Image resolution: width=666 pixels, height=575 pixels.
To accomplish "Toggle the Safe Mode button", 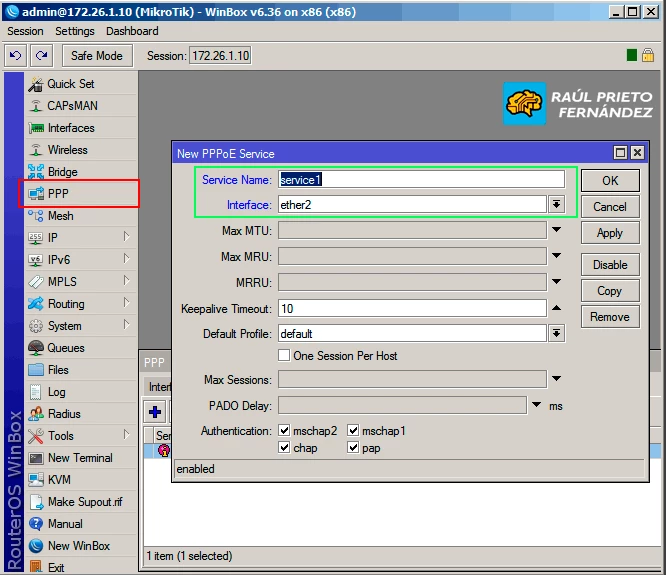I will point(97,56).
